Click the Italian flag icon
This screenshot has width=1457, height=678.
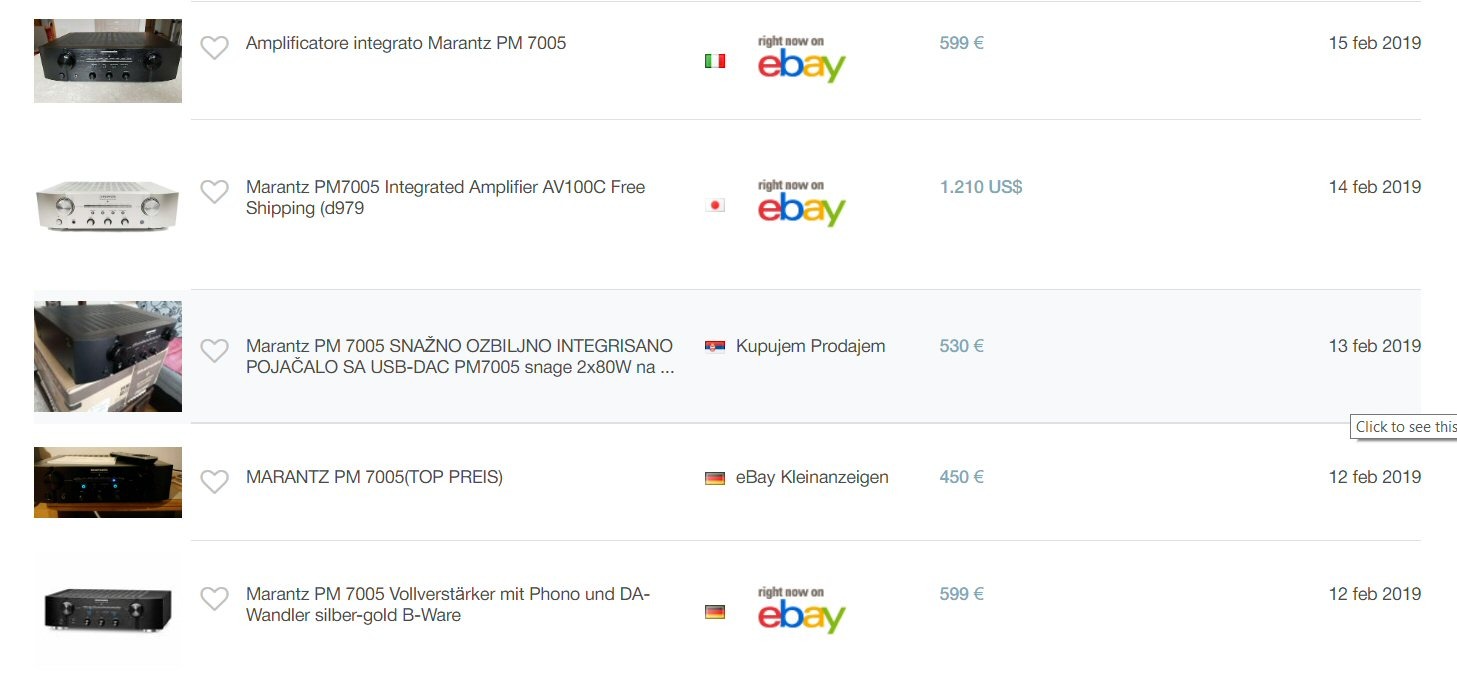[715, 61]
